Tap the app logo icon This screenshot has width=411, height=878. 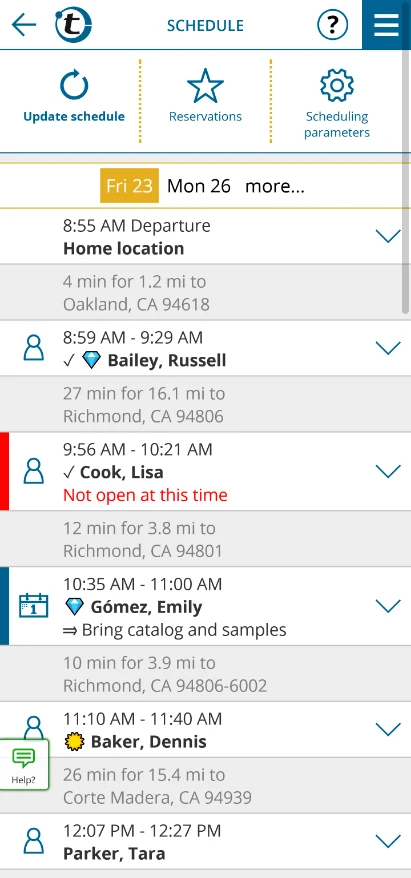point(73,25)
